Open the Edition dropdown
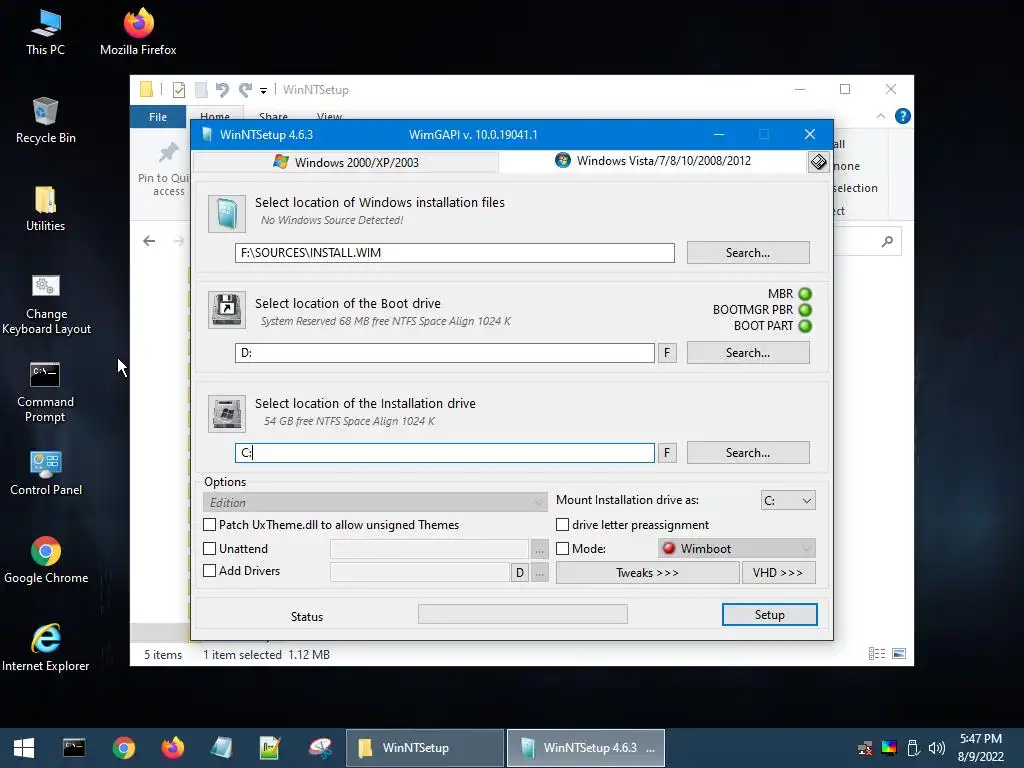Image resolution: width=1024 pixels, height=768 pixels. [x=375, y=502]
